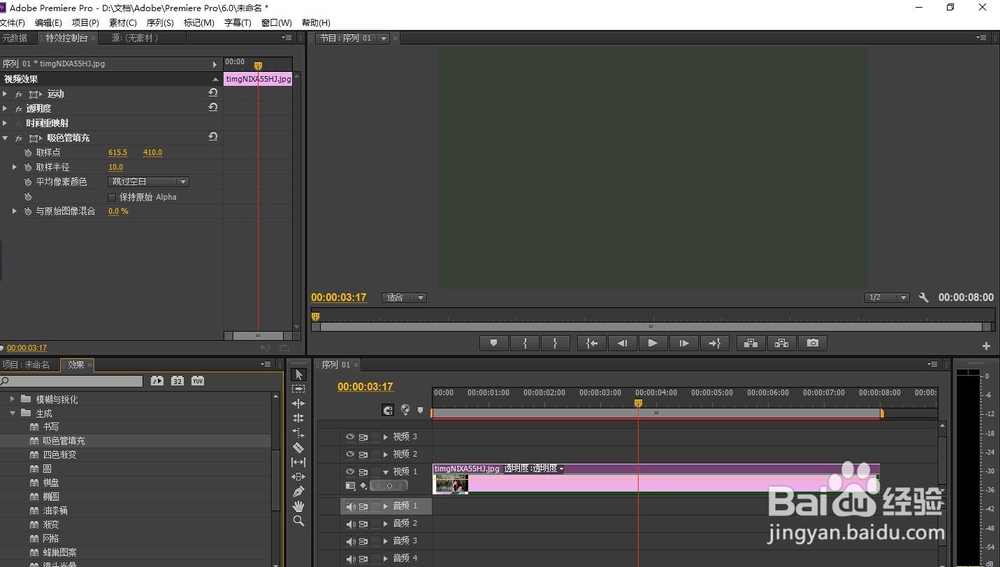Viewport: 1000px width, 567px height.
Task: Switch to the 项目: 未命名 tab
Action: tap(26, 365)
